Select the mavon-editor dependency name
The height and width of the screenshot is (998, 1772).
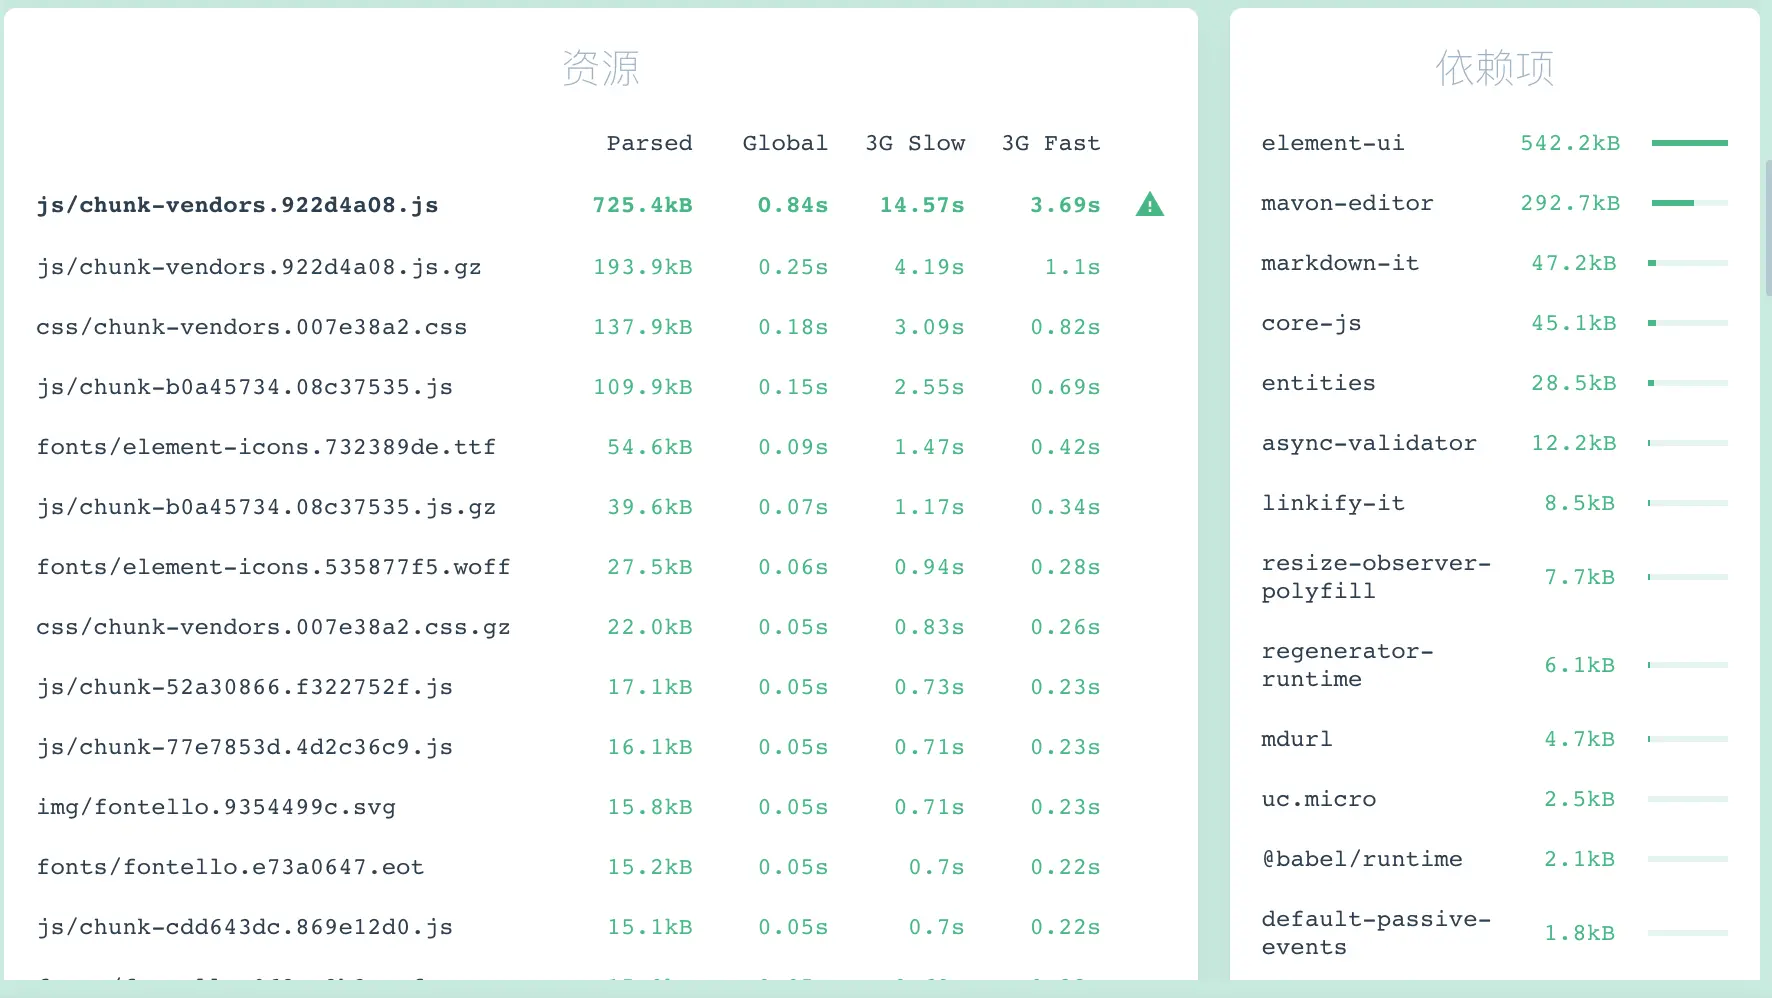click(1347, 203)
